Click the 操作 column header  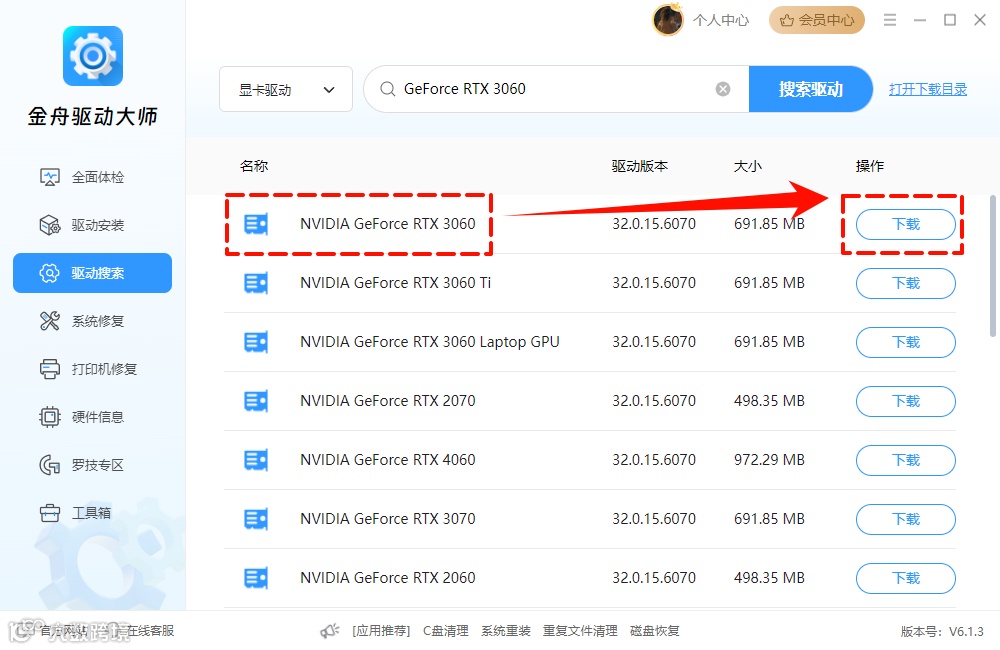tap(869, 166)
